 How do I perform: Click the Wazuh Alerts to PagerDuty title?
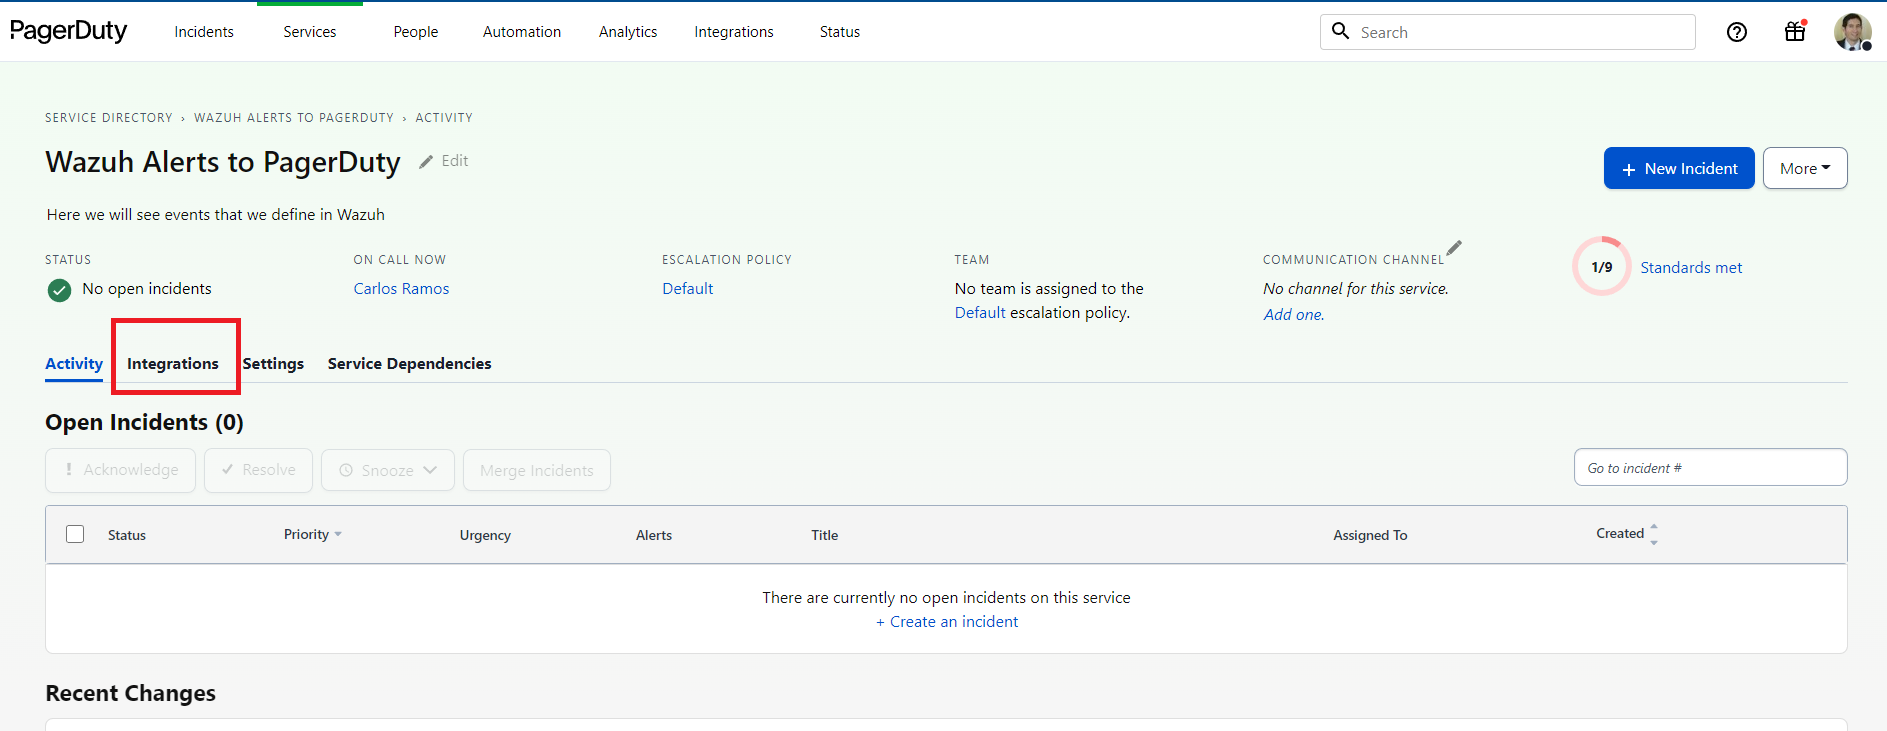pos(223,162)
